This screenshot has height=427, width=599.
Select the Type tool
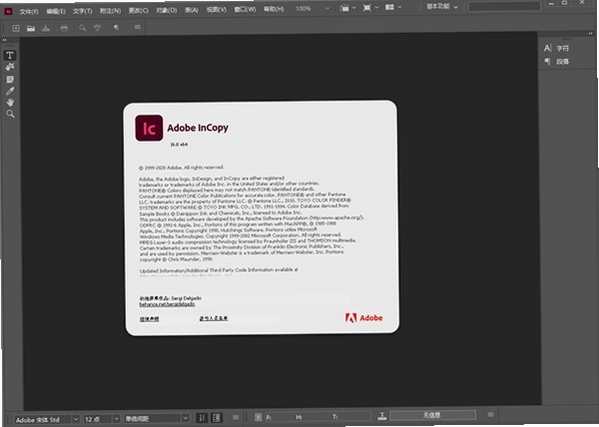click(x=10, y=55)
